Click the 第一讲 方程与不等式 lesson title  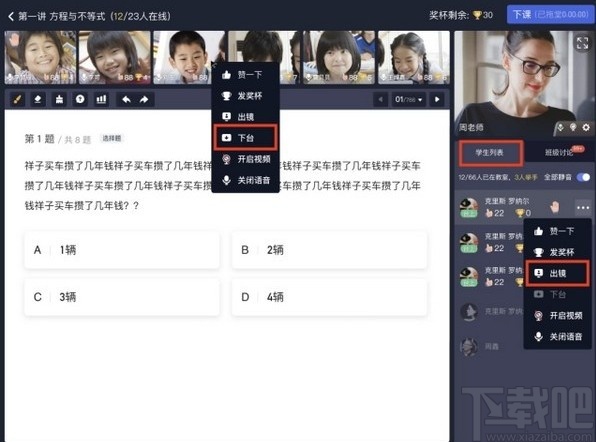click(x=62, y=16)
